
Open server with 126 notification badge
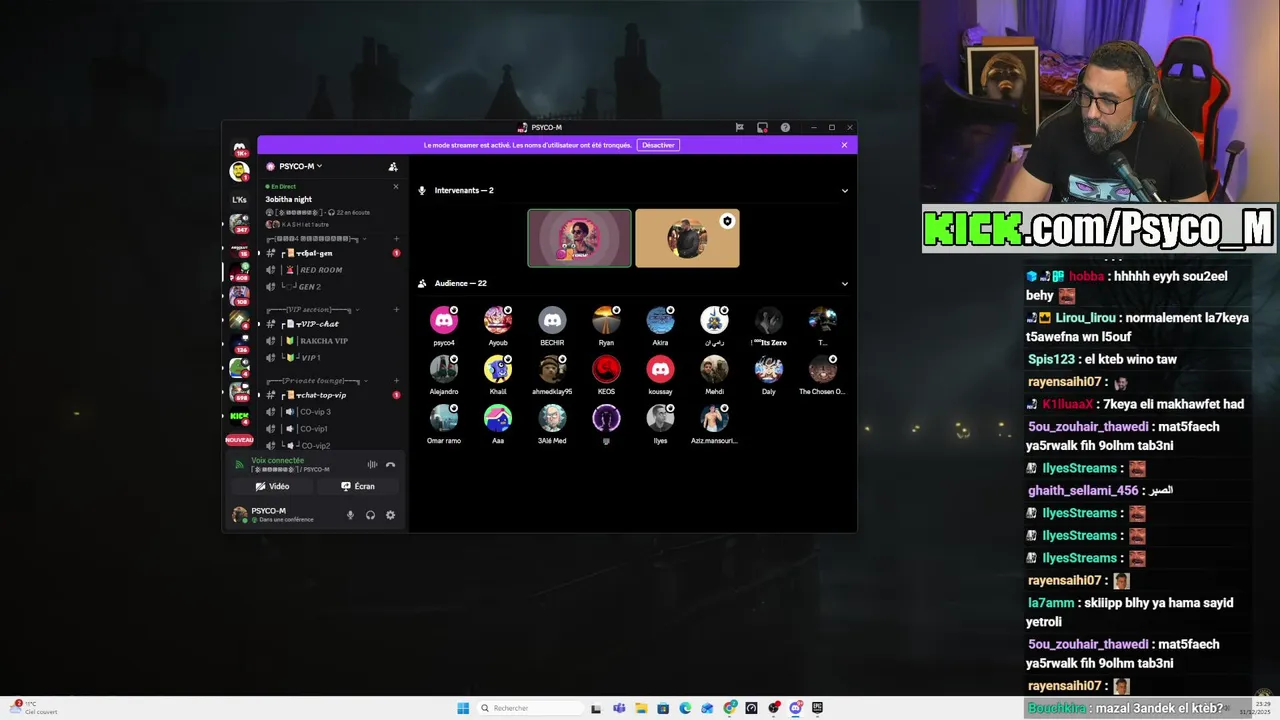[x=239, y=343]
